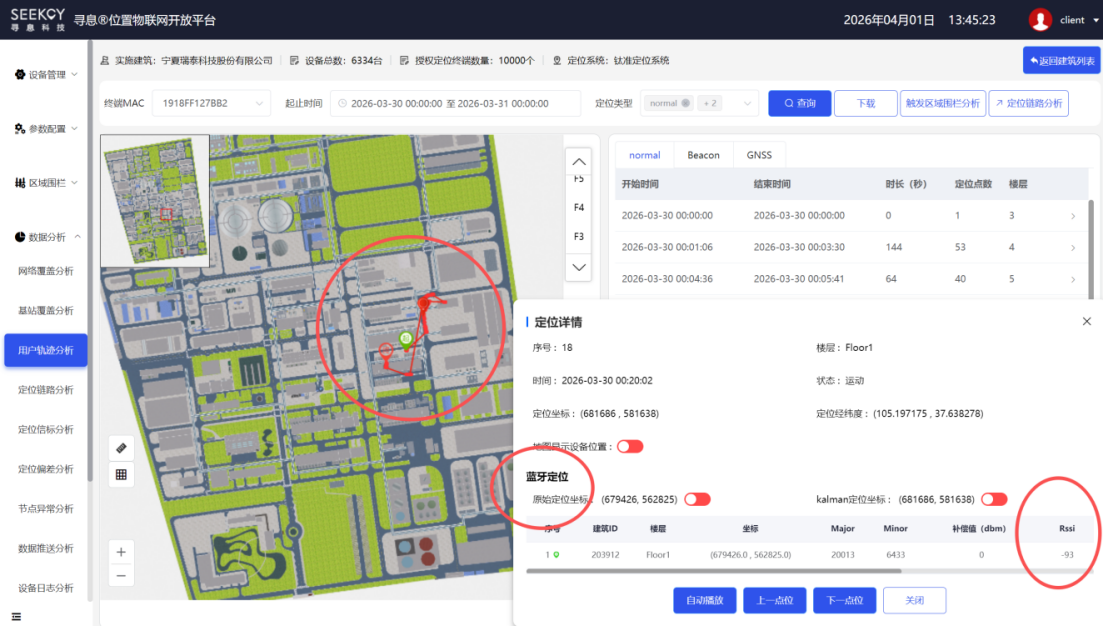Open 节点异常分析 page
Image resolution: width=1104 pixels, height=626 pixels.
pos(46,508)
